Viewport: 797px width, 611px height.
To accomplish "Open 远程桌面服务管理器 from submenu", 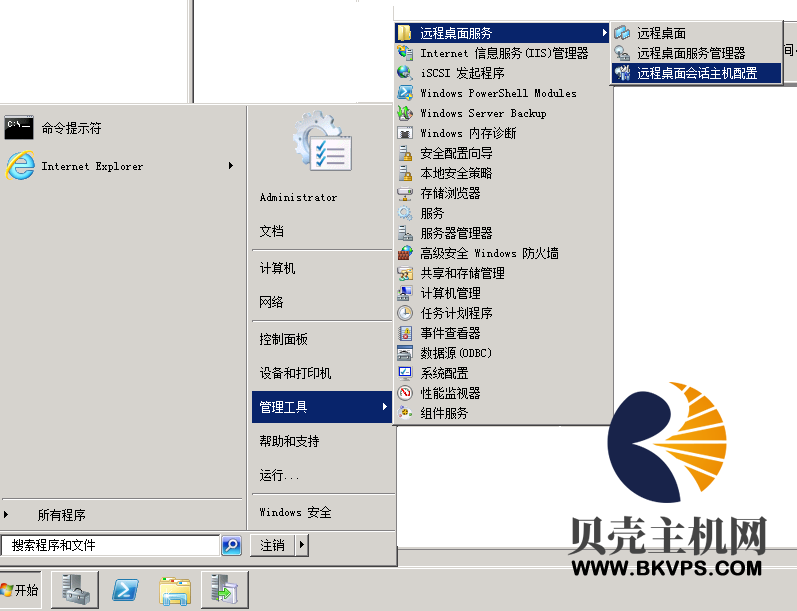I will pyautogui.click(x=690, y=53).
